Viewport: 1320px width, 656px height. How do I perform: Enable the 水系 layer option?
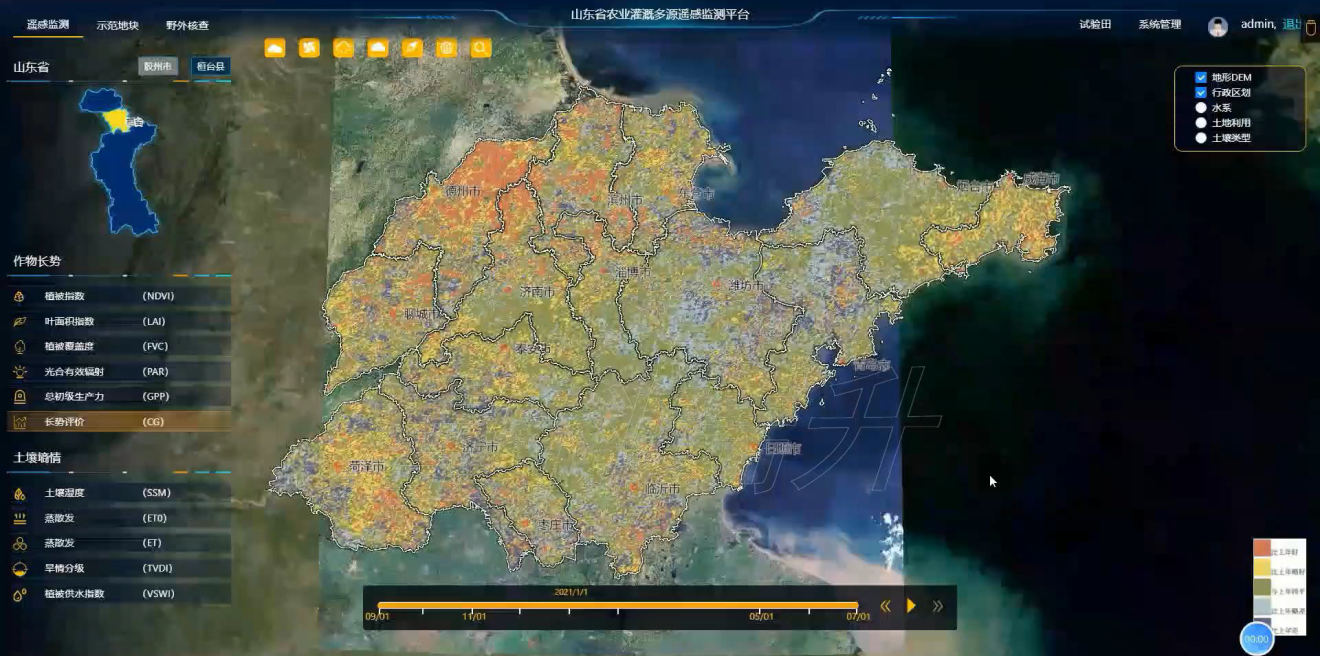pyautogui.click(x=1201, y=108)
